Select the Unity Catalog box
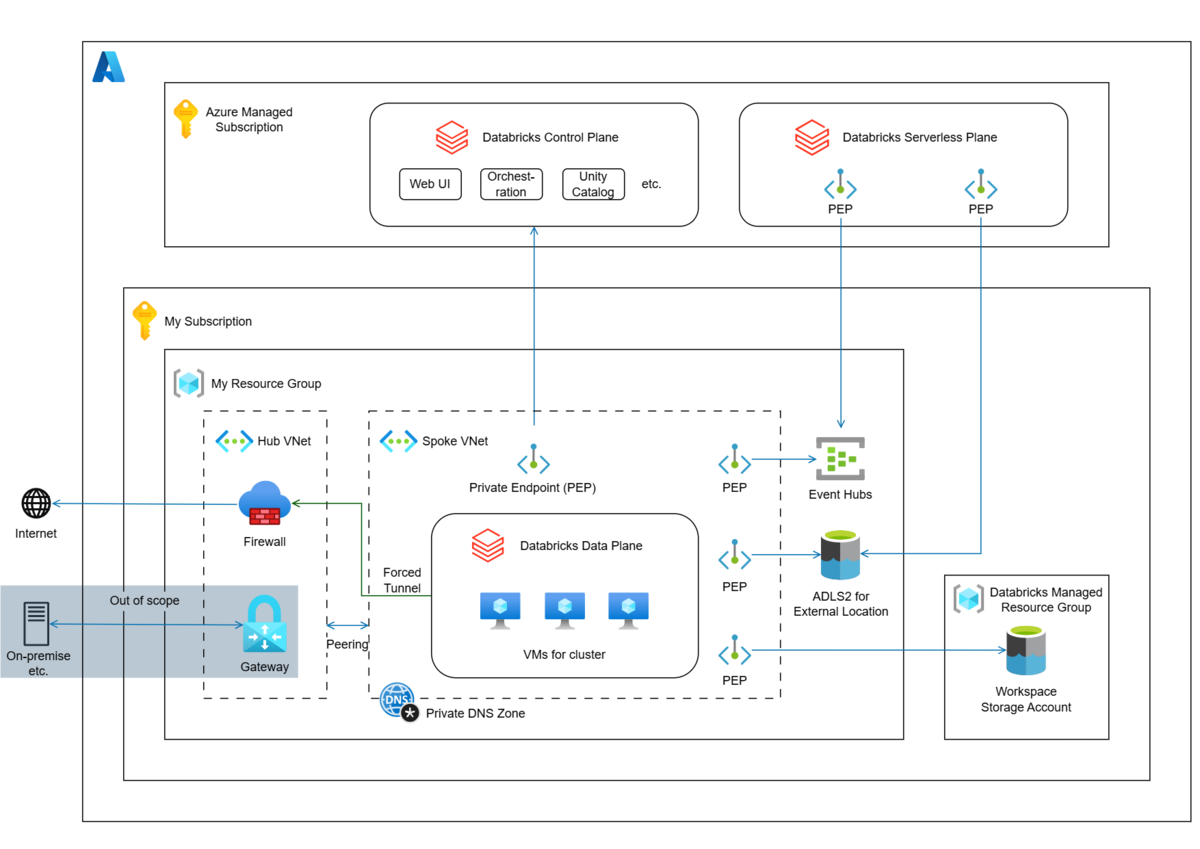The image size is (1200, 849). pyautogui.click(x=593, y=184)
